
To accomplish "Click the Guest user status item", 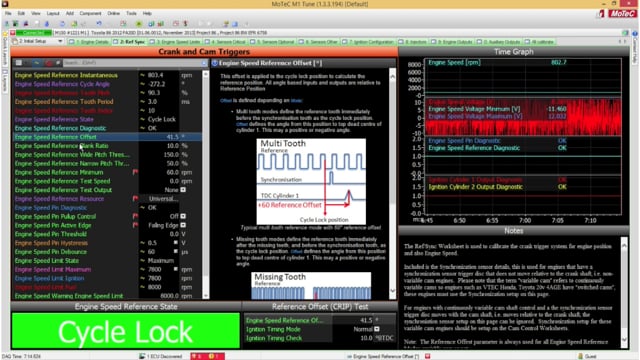I will [x=587, y=356].
